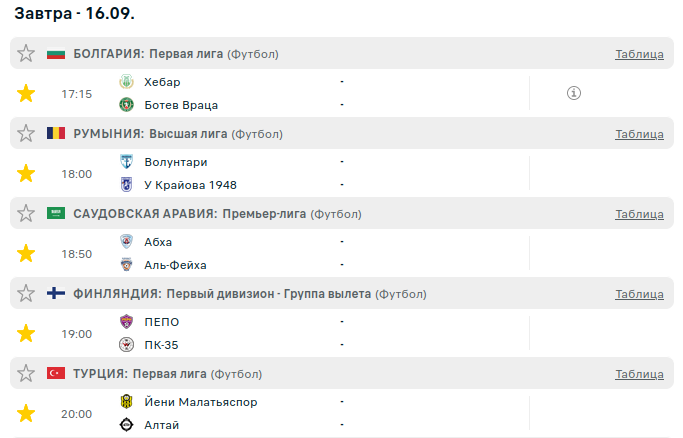Click the Алтай team logo
Viewport: 683px width, 438px height.
pyautogui.click(x=127, y=425)
